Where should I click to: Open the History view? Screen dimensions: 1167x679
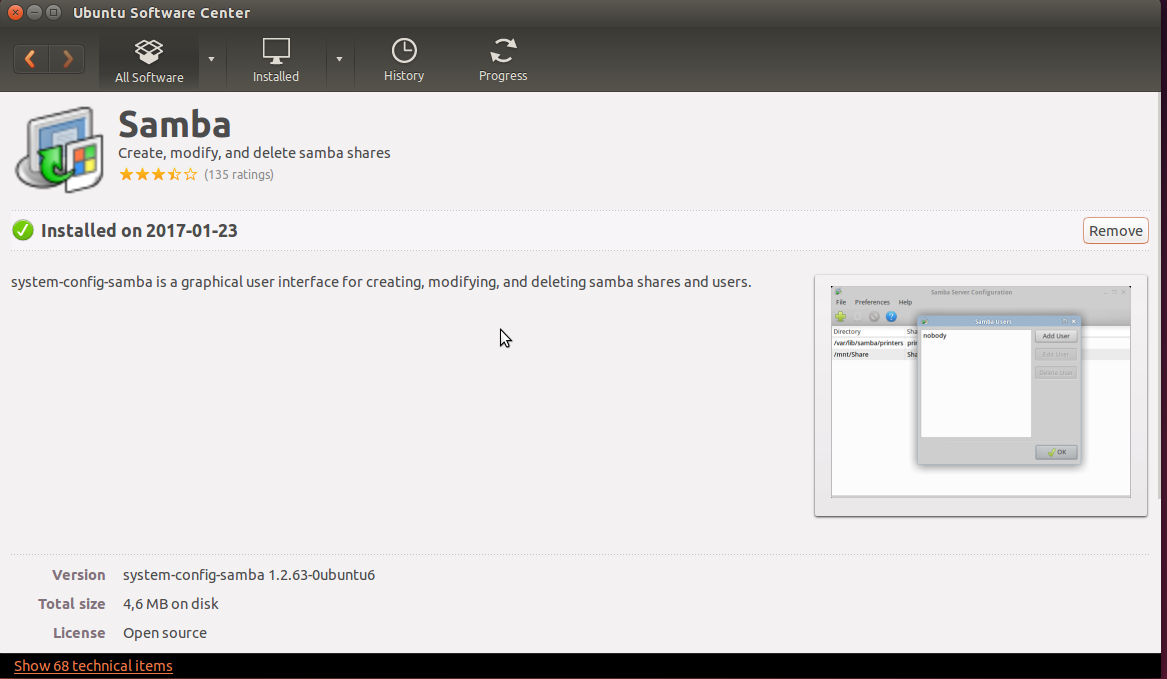pos(403,60)
